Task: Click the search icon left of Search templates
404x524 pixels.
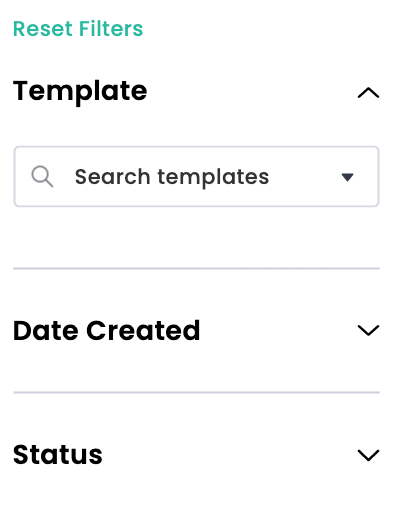Action: 42,176
